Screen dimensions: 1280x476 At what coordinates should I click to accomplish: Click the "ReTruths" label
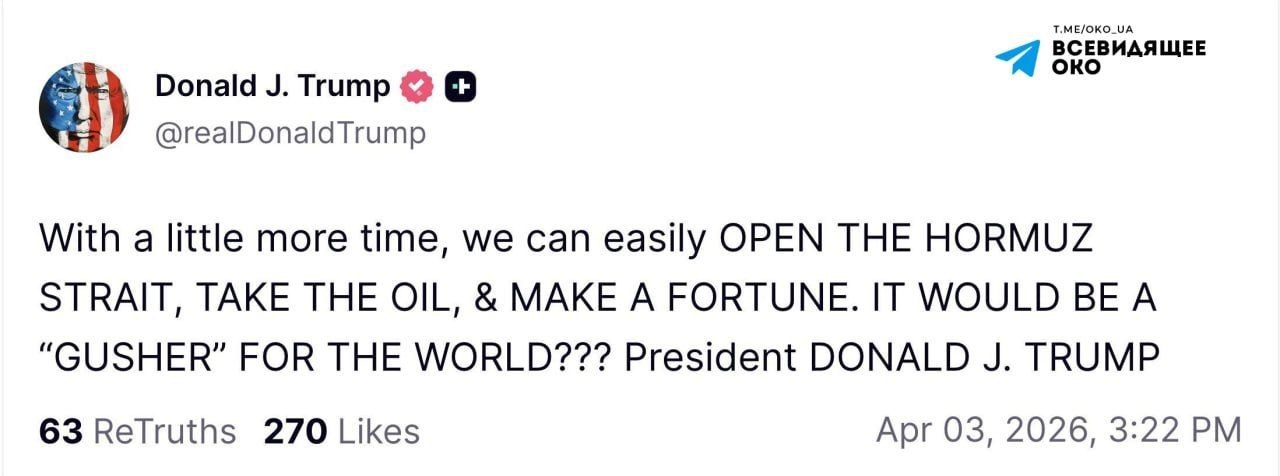coord(164,431)
